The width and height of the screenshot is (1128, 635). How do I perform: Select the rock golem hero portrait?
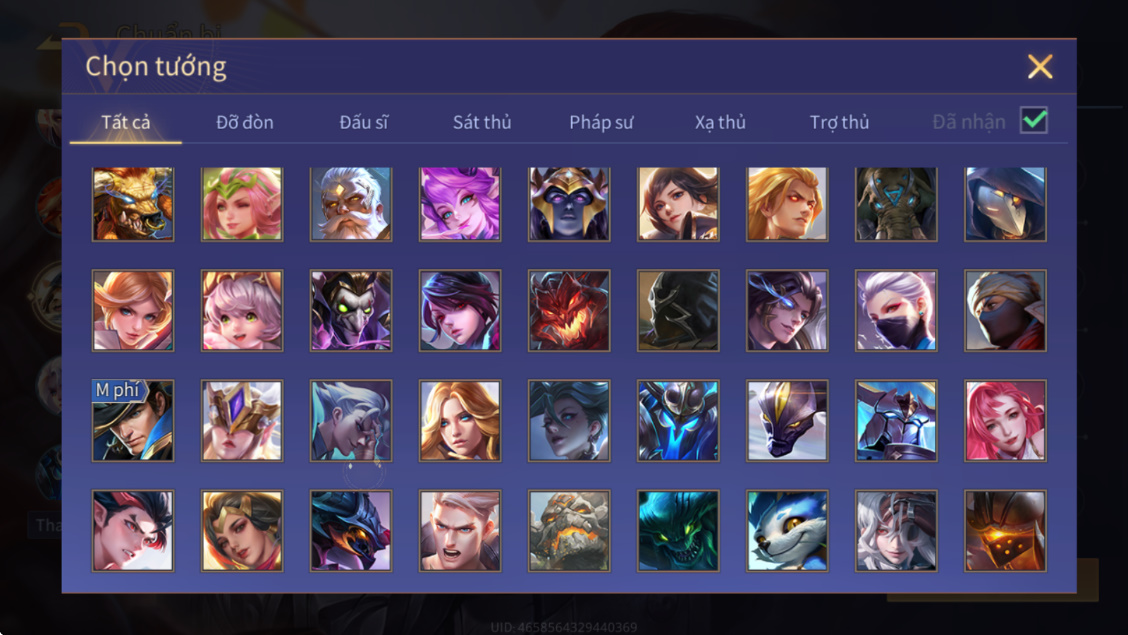(569, 531)
